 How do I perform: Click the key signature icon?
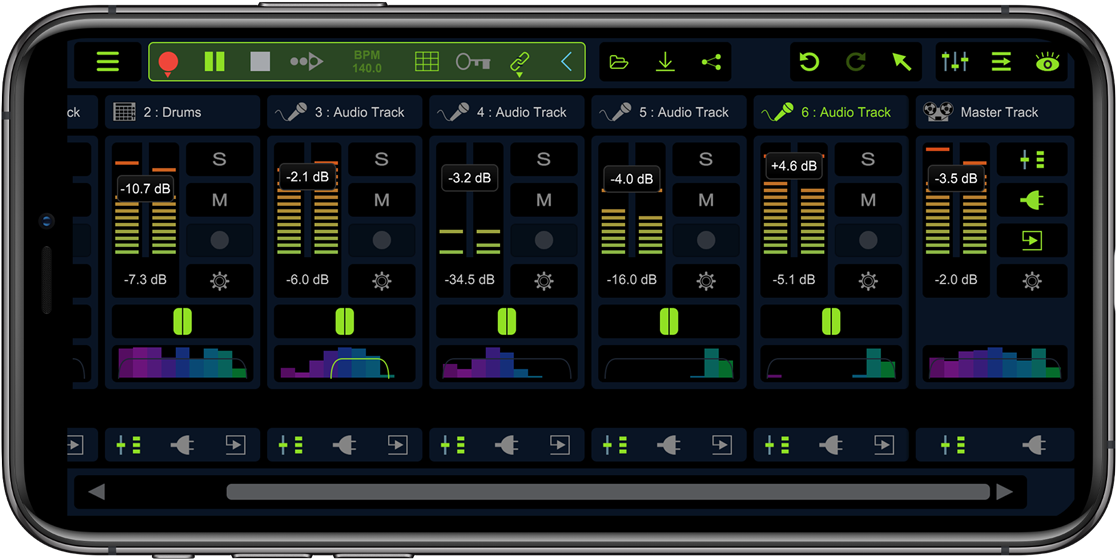click(x=473, y=62)
